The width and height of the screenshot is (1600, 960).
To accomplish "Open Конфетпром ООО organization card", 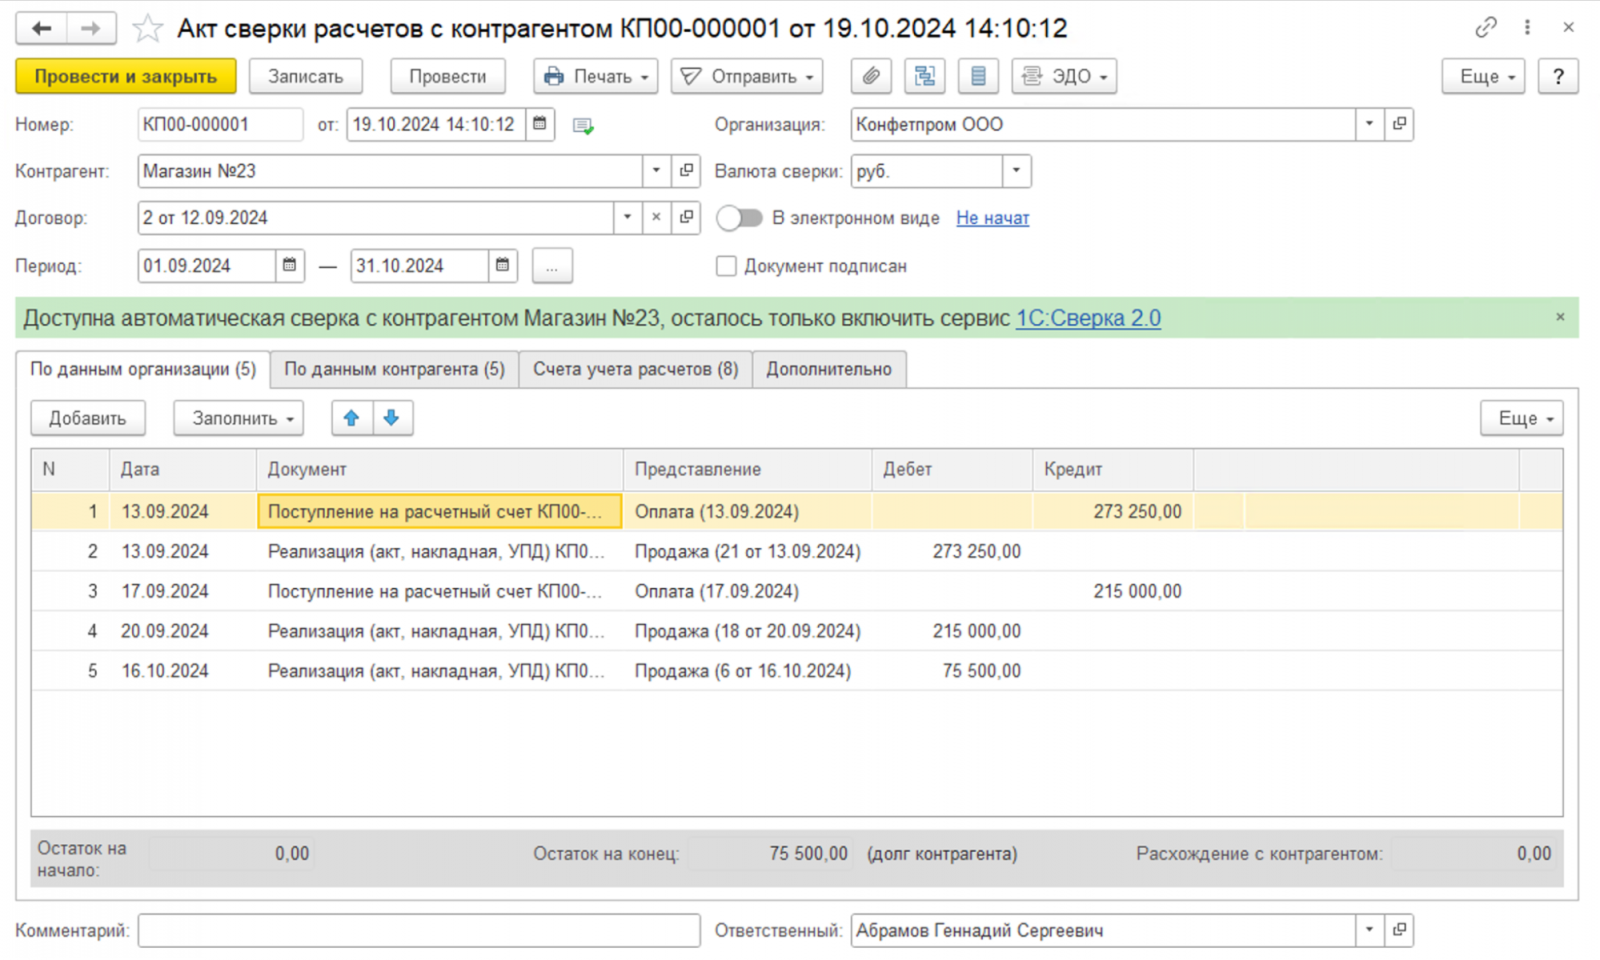I will 1399,124.
